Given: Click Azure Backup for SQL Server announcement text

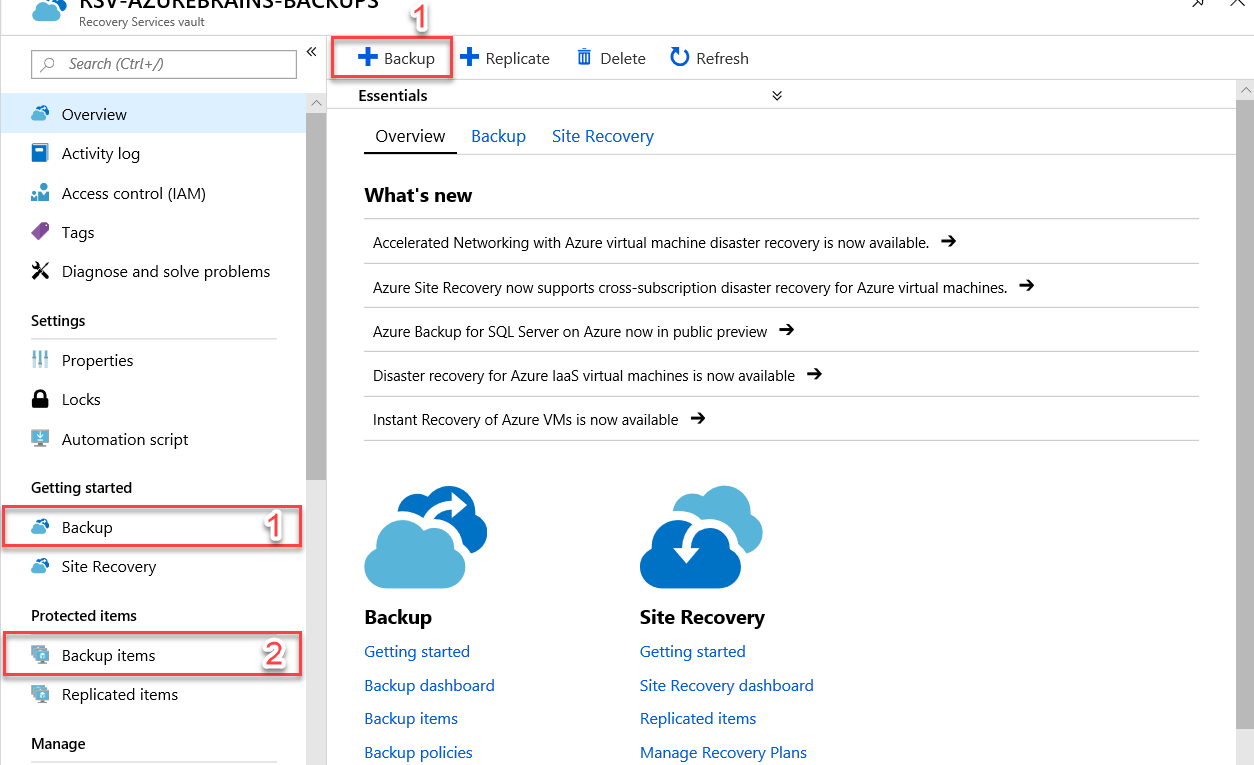Looking at the screenshot, I should [x=570, y=331].
